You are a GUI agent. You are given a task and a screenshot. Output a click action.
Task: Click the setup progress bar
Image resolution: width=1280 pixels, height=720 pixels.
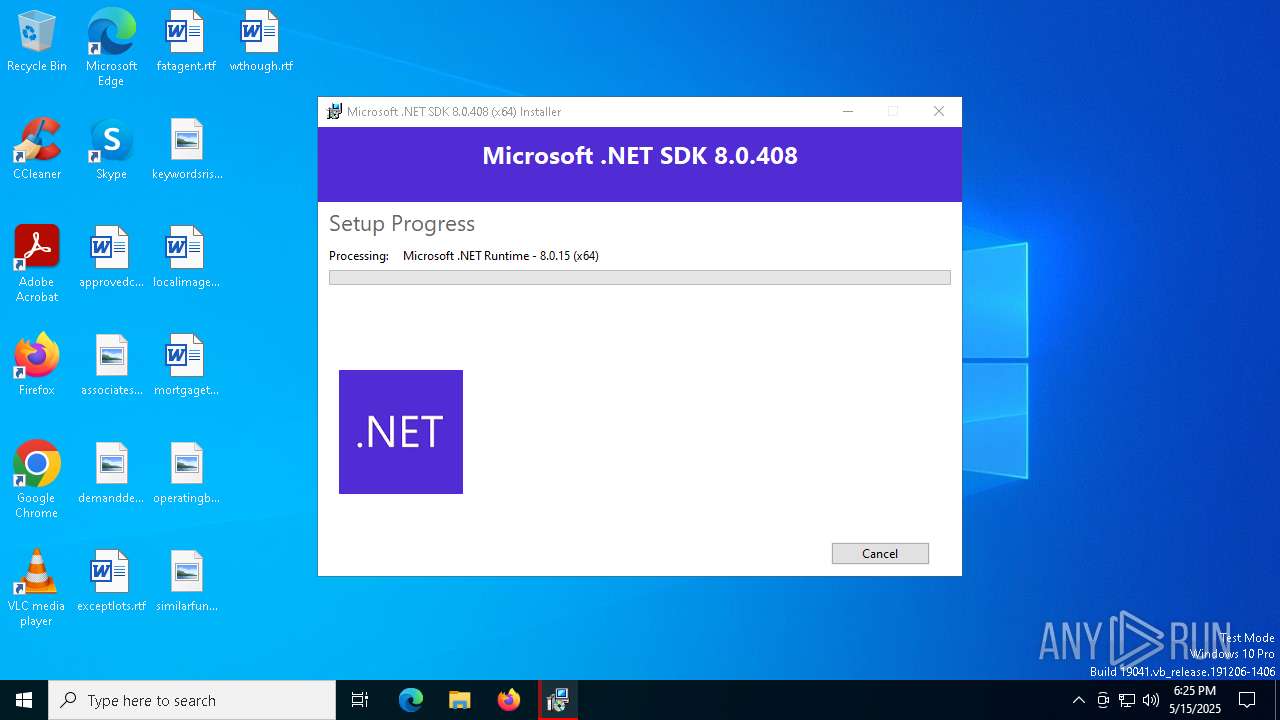640,277
